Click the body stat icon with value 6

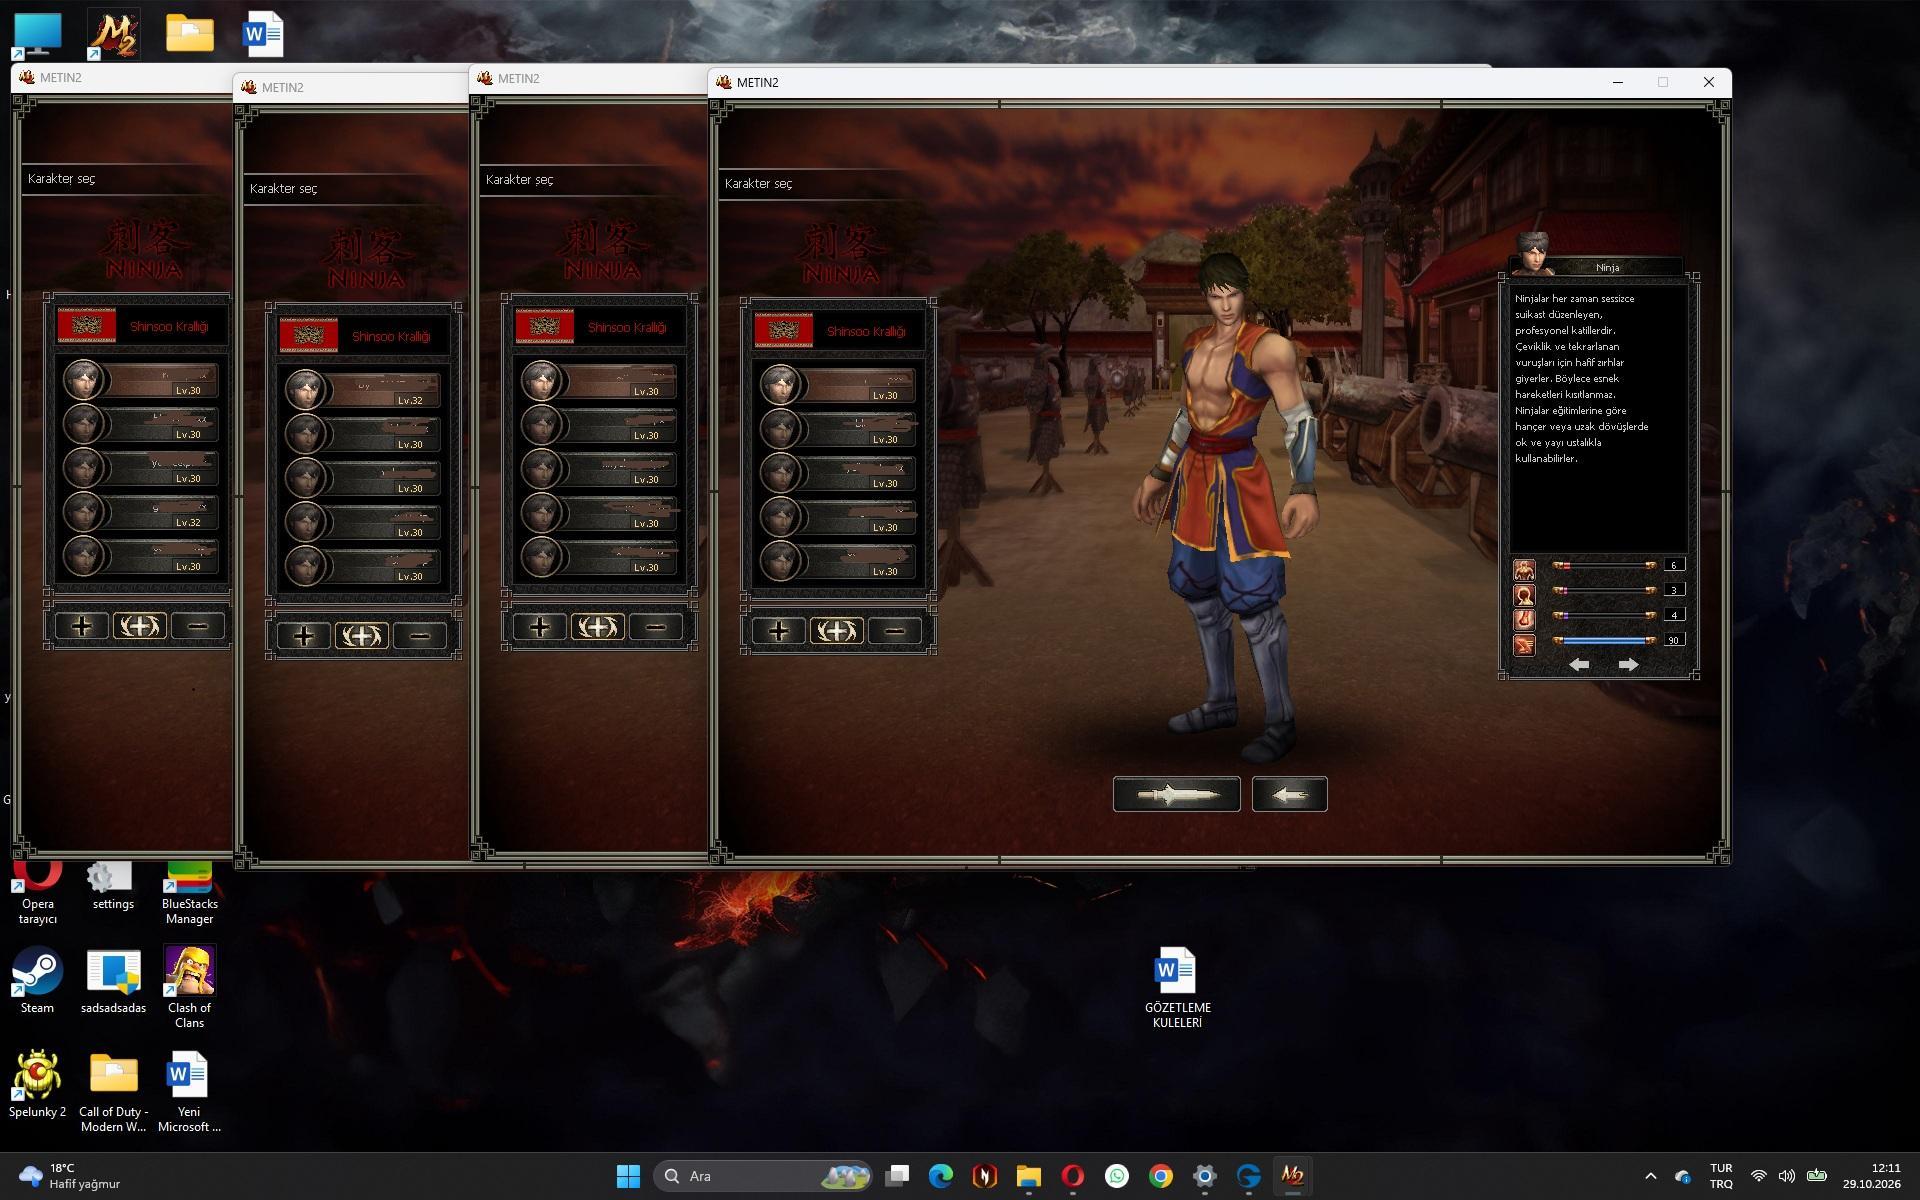pos(1524,570)
